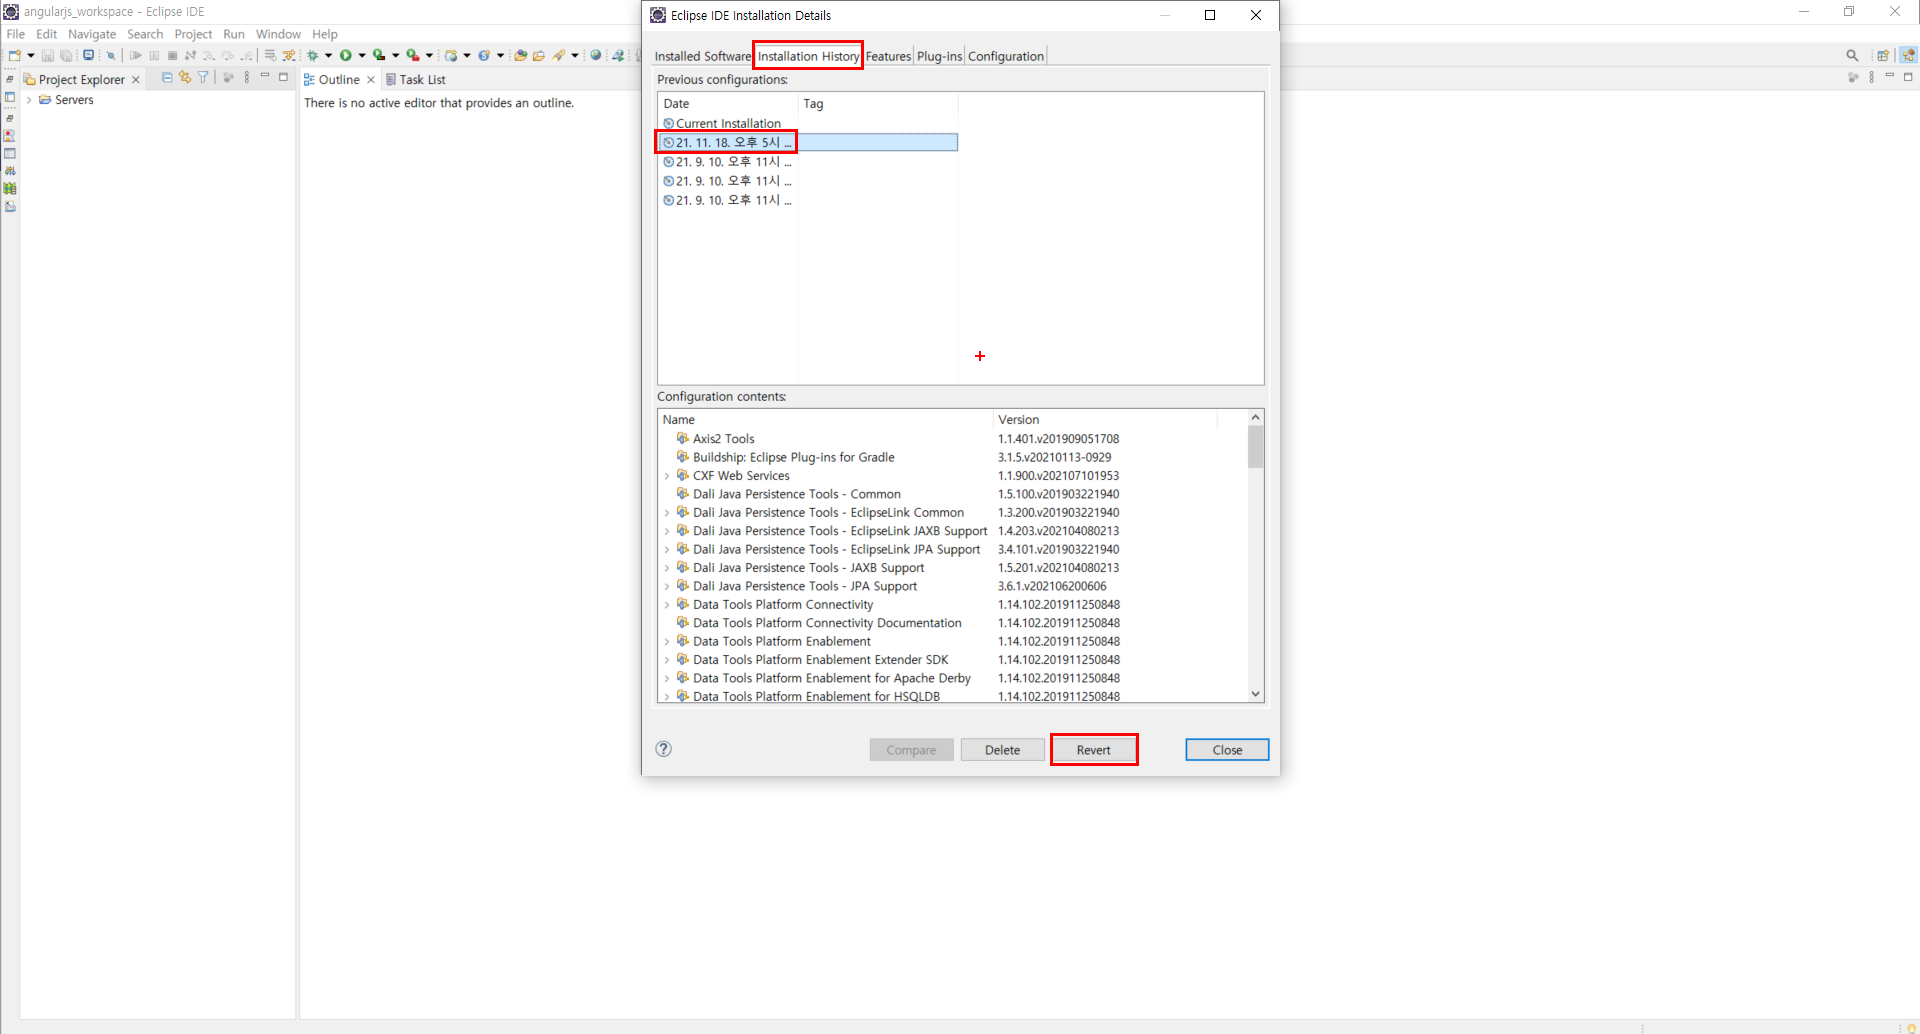Click Collapse All in Project Explorer

(x=167, y=77)
